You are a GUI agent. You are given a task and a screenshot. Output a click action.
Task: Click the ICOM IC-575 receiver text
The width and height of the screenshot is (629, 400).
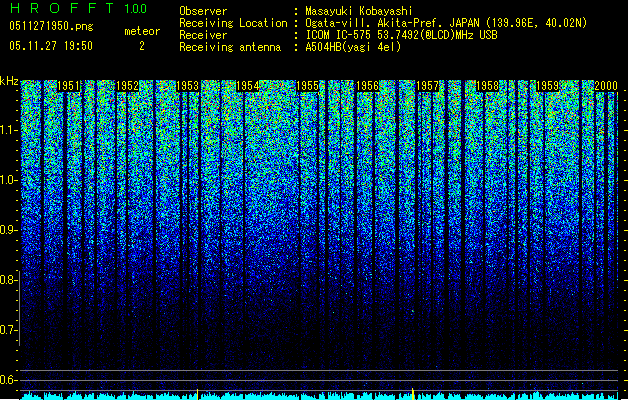click(402, 35)
